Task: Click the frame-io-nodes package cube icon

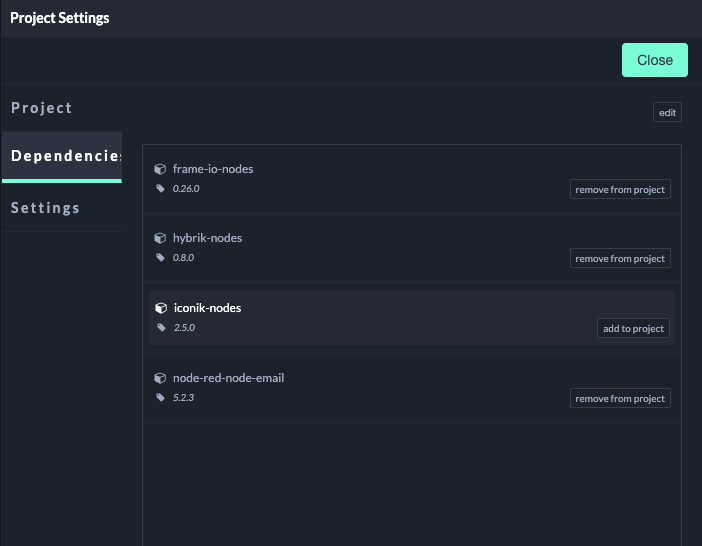Action: click(160, 169)
